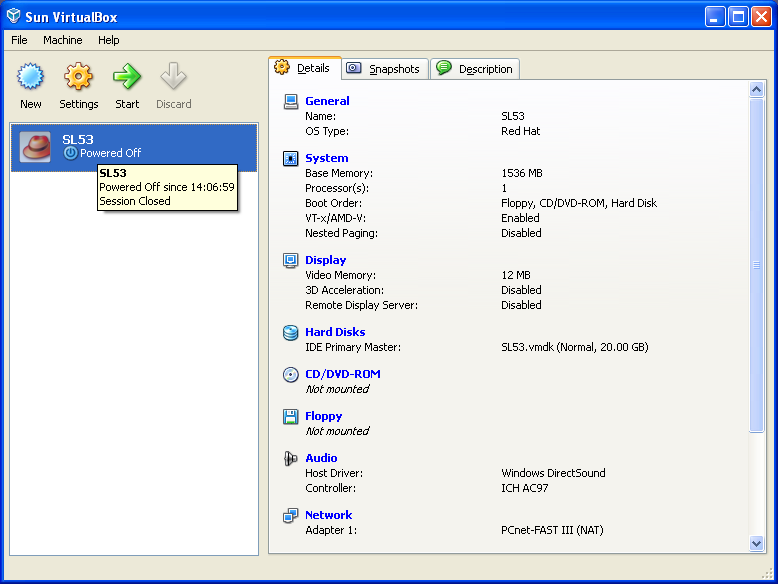Close the Sun VirtualBox window
Screen dimensions: 778x584
(761, 17)
